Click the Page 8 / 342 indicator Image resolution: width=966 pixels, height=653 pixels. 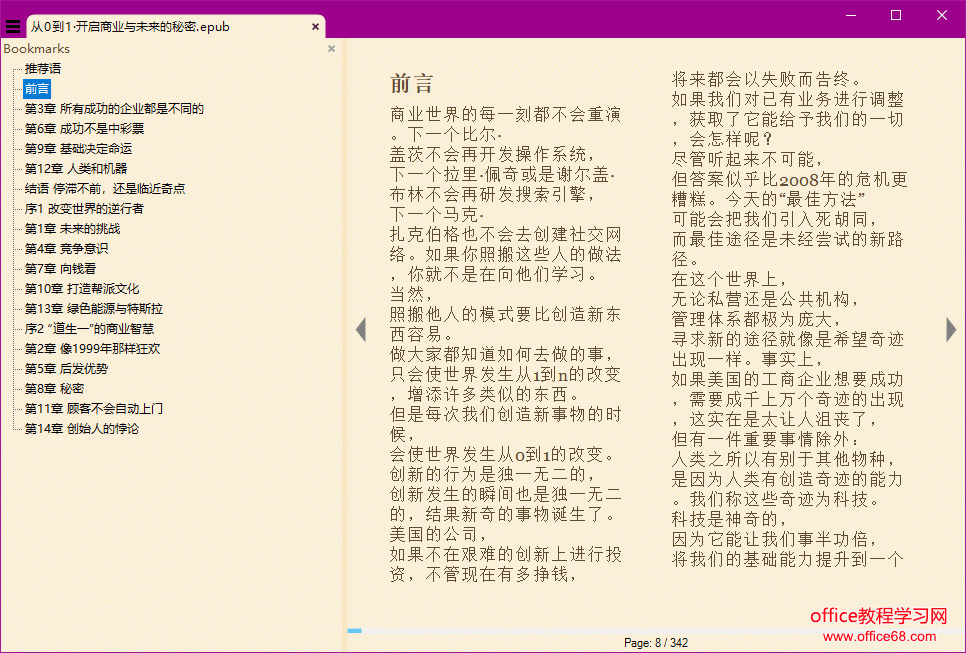[x=656, y=642]
